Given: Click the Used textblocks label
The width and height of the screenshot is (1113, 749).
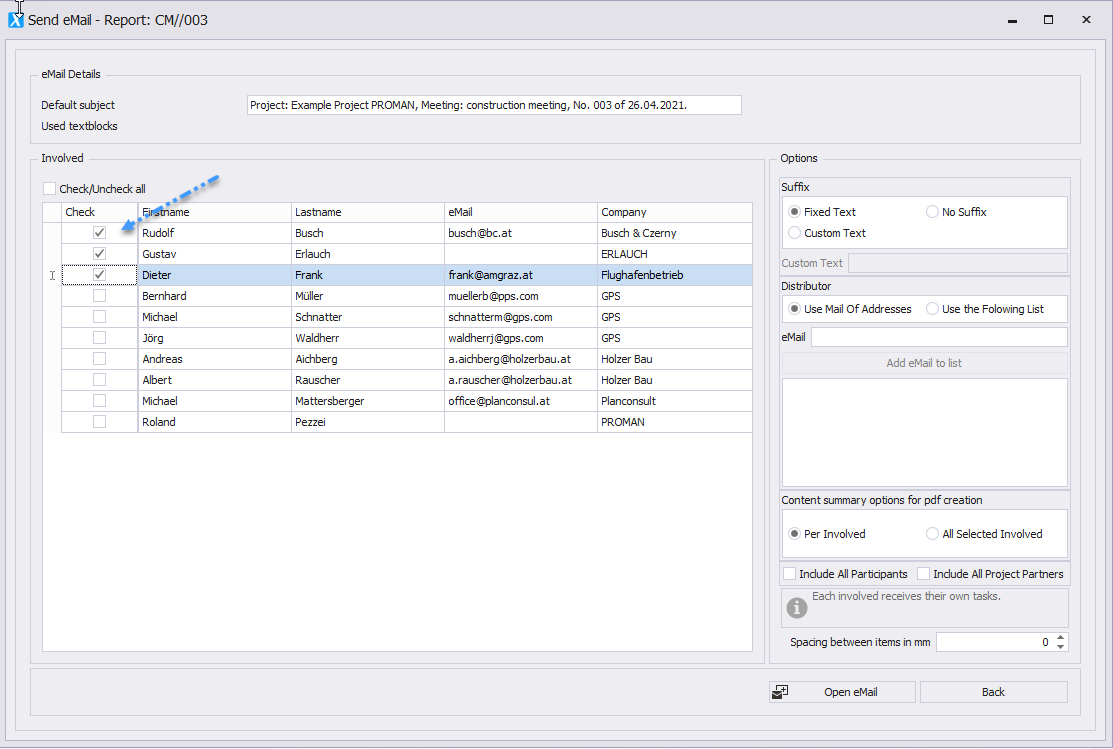Looking at the screenshot, I should (x=80, y=126).
